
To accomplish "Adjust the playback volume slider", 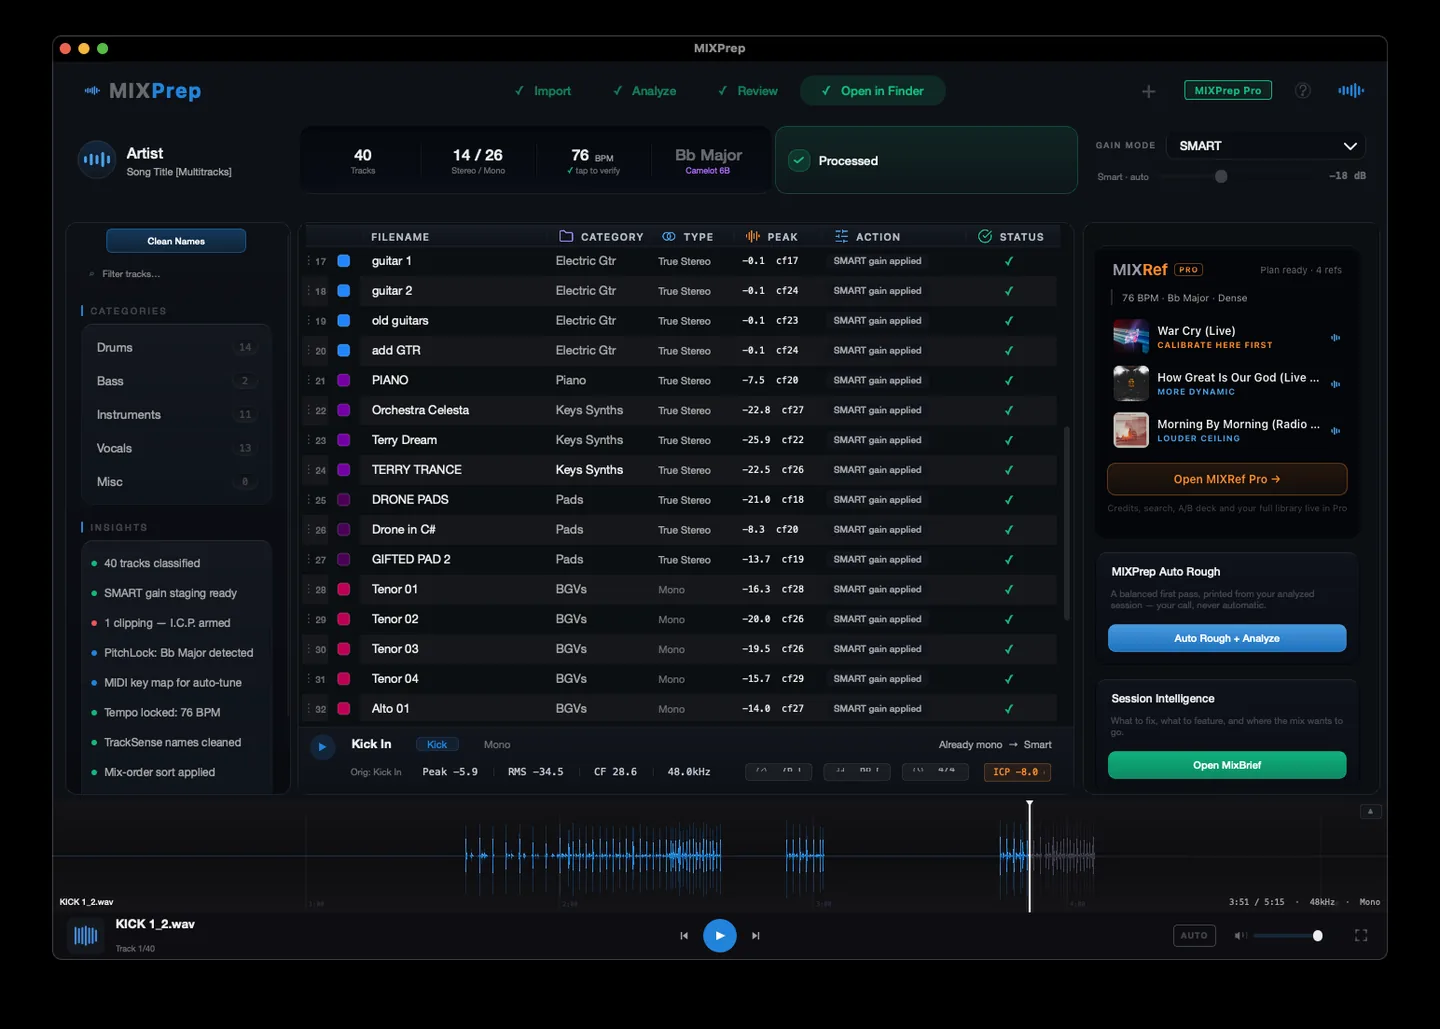I will (1288, 936).
